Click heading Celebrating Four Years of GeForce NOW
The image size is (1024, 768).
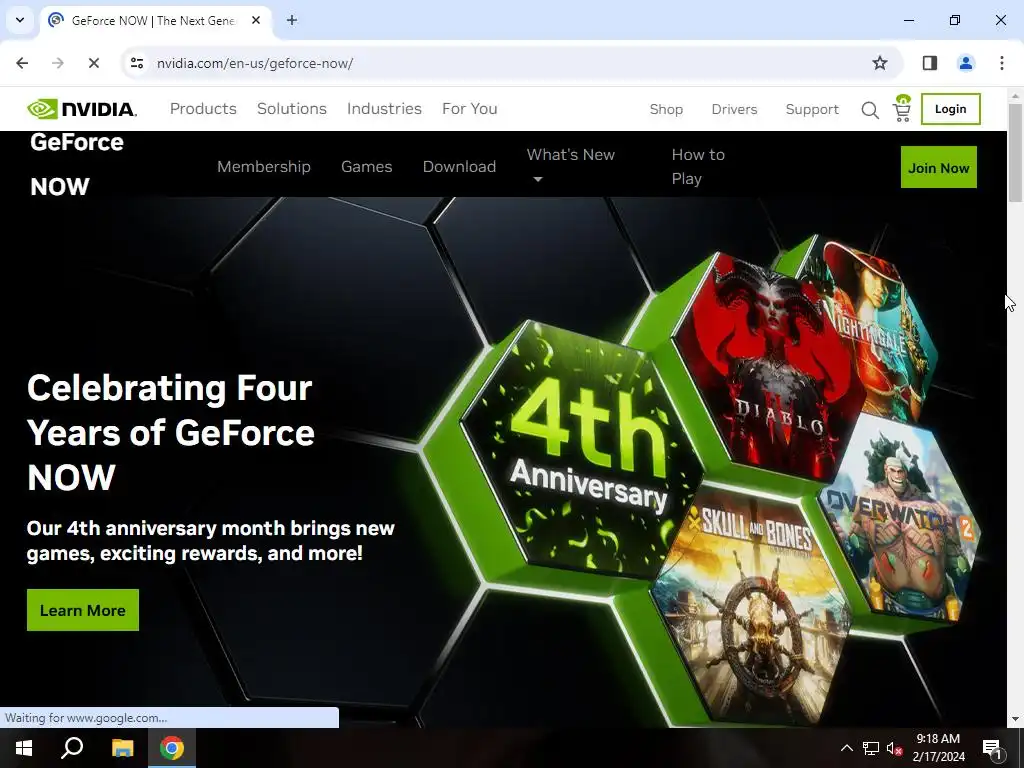pyautogui.click(x=170, y=432)
